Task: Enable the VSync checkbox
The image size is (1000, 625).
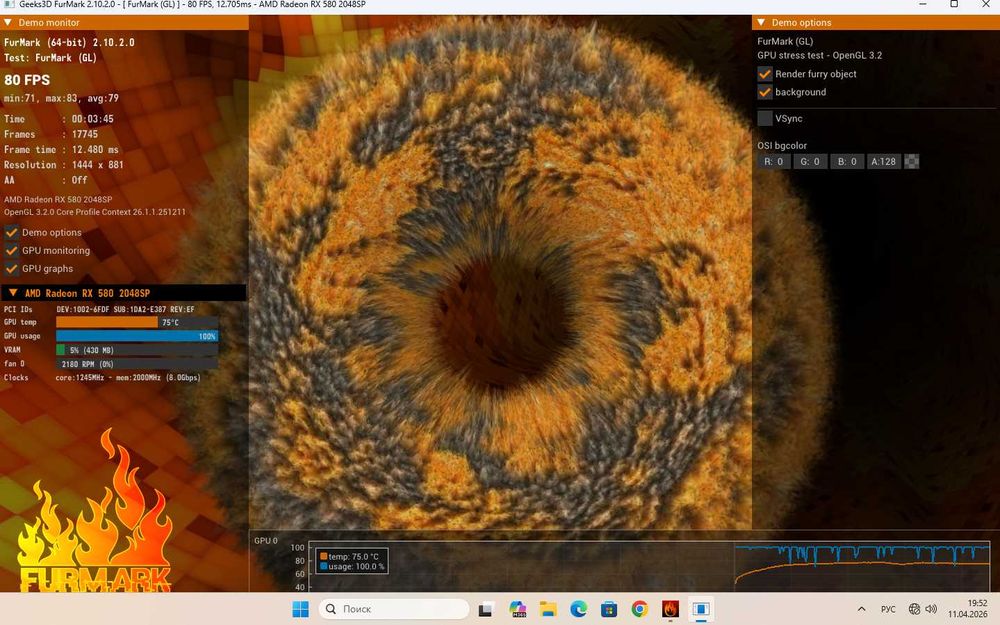Action: (x=765, y=118)
